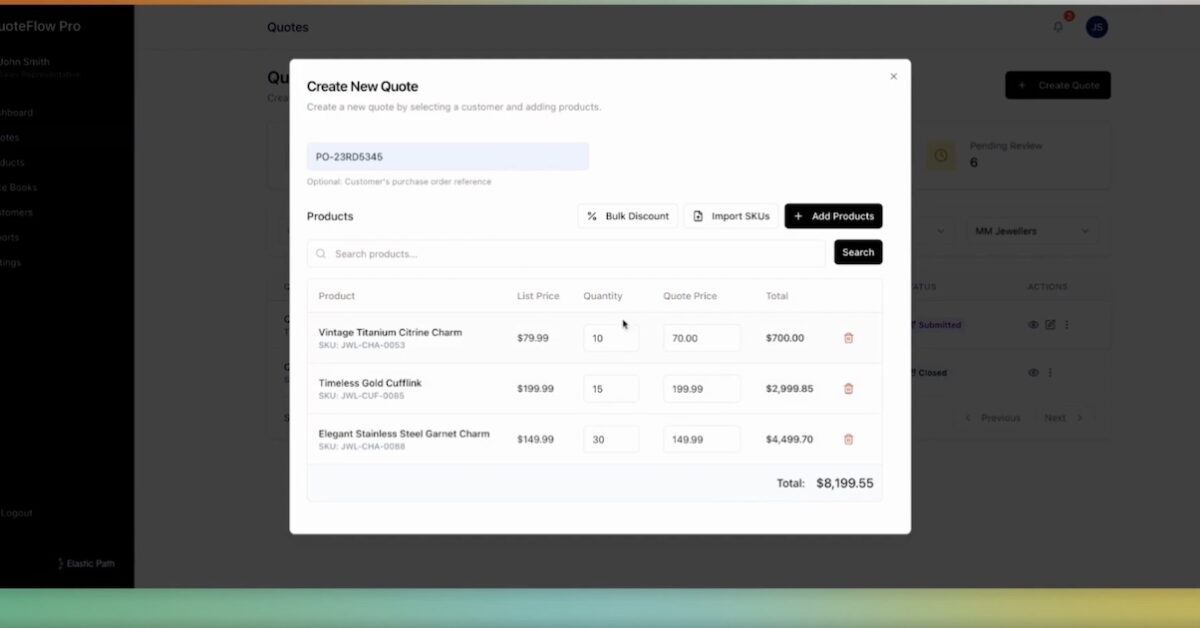1200x628 pixels.
Task: Click the magnifier icon in product search
Action: tap(321, 254)
